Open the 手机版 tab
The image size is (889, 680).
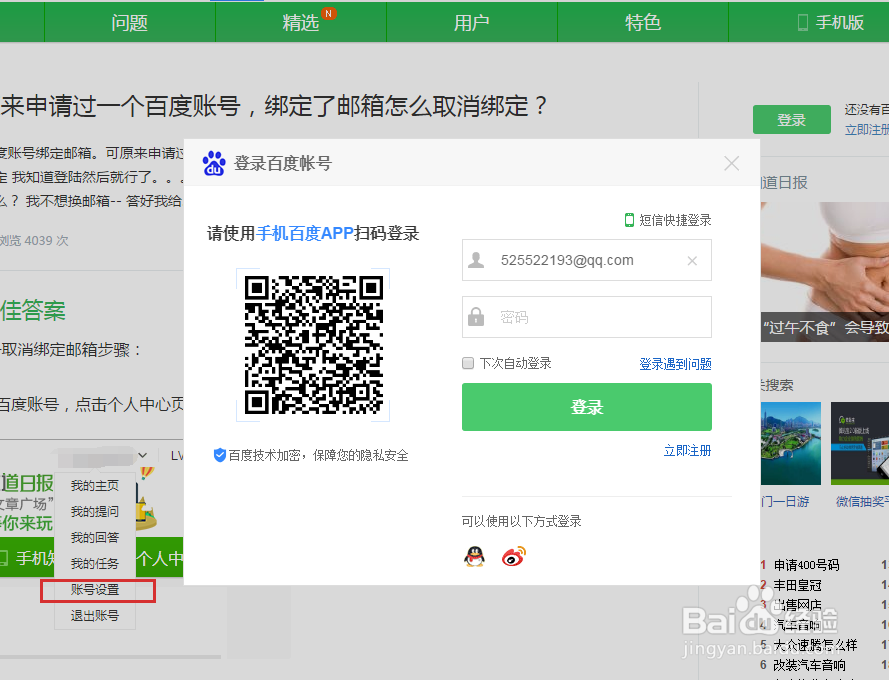(x=831, y=22)
